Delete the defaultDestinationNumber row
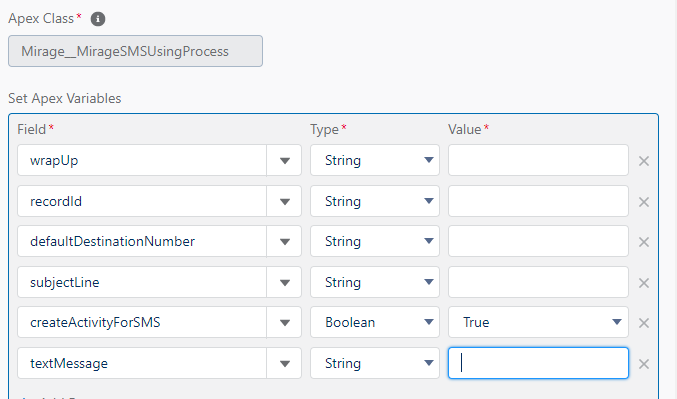The height and width of the screenshot is (399, 677). point(644,242)
